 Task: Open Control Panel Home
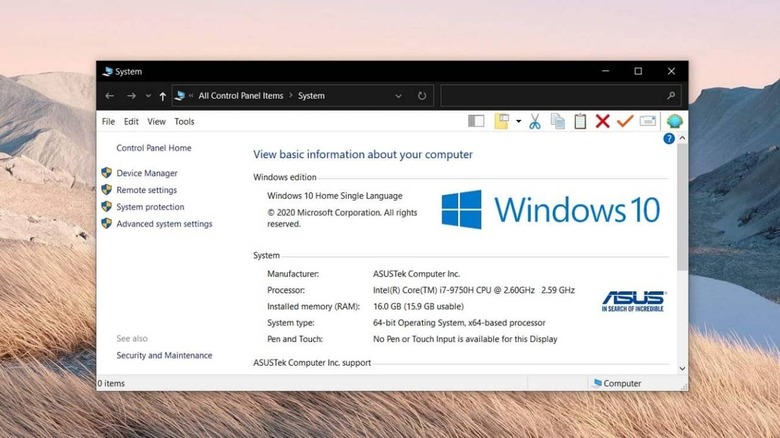pos(154,148)
